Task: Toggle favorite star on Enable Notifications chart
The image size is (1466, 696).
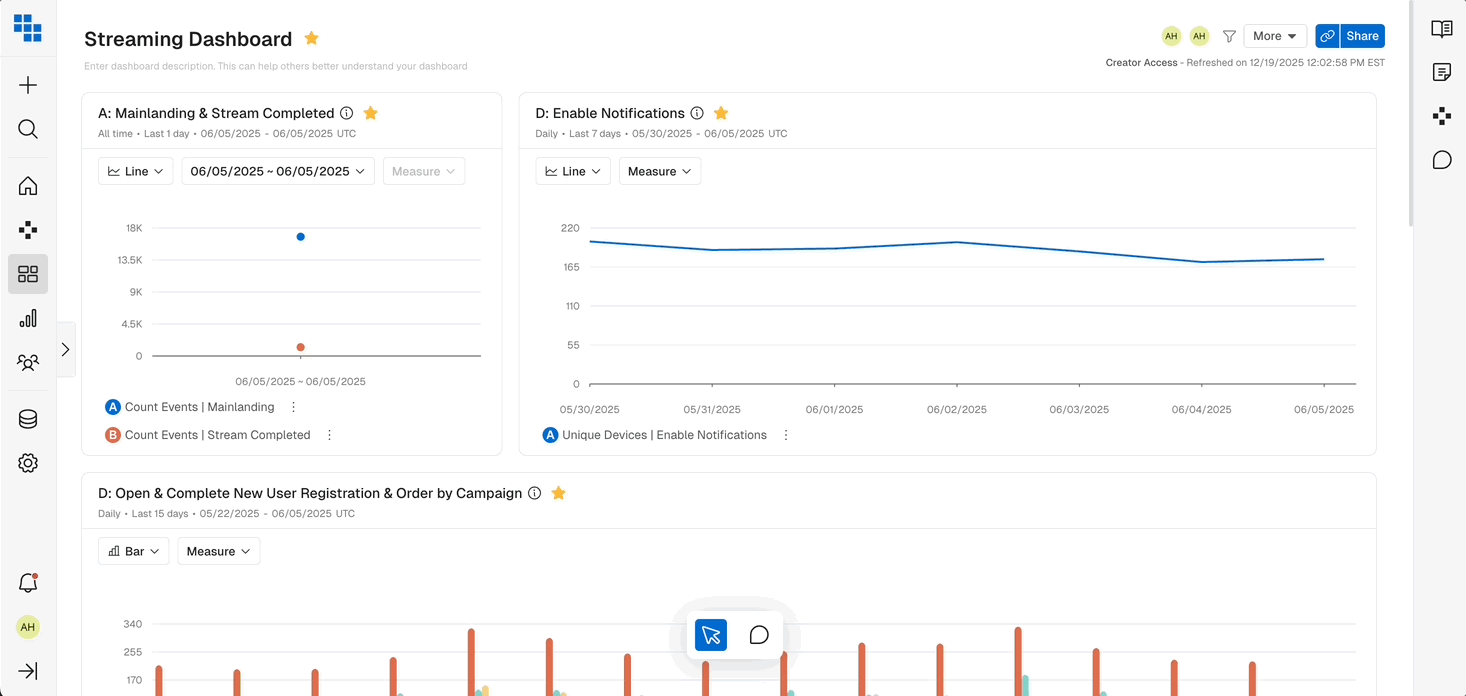Action: [x=721, y=113]
